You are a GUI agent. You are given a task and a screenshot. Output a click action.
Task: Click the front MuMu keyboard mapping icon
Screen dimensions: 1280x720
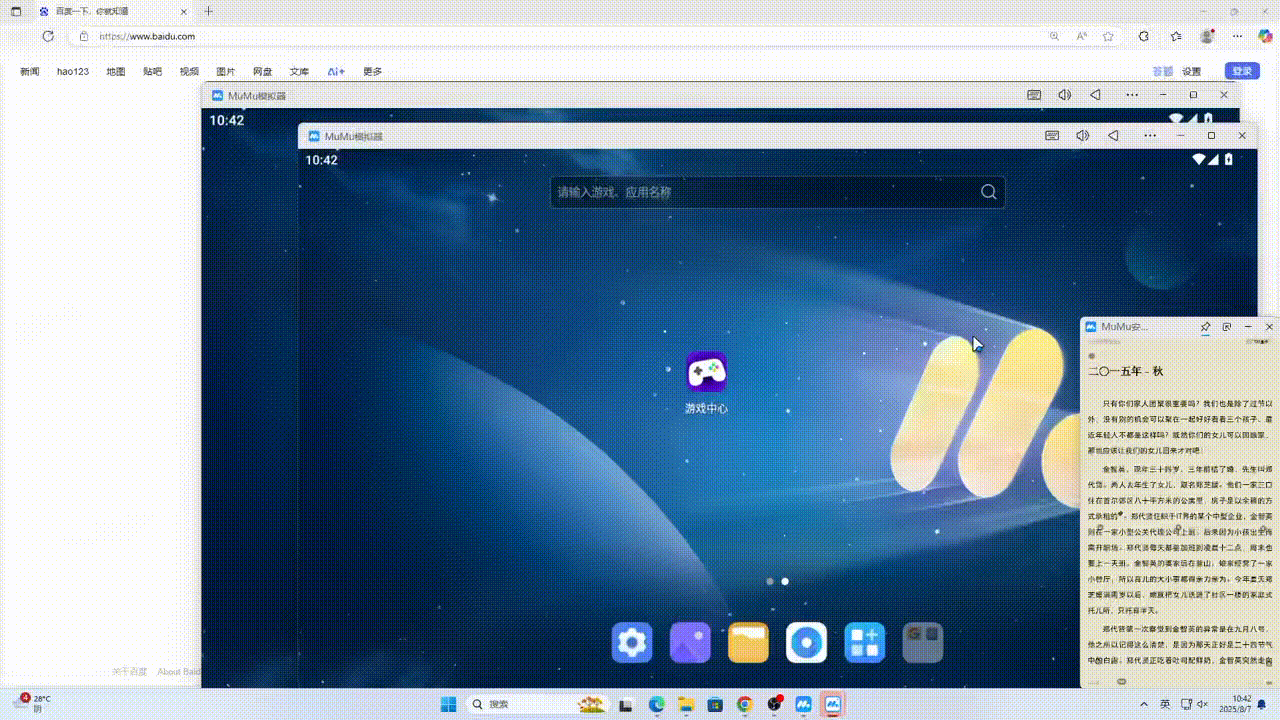click(x=1052, y=136)
